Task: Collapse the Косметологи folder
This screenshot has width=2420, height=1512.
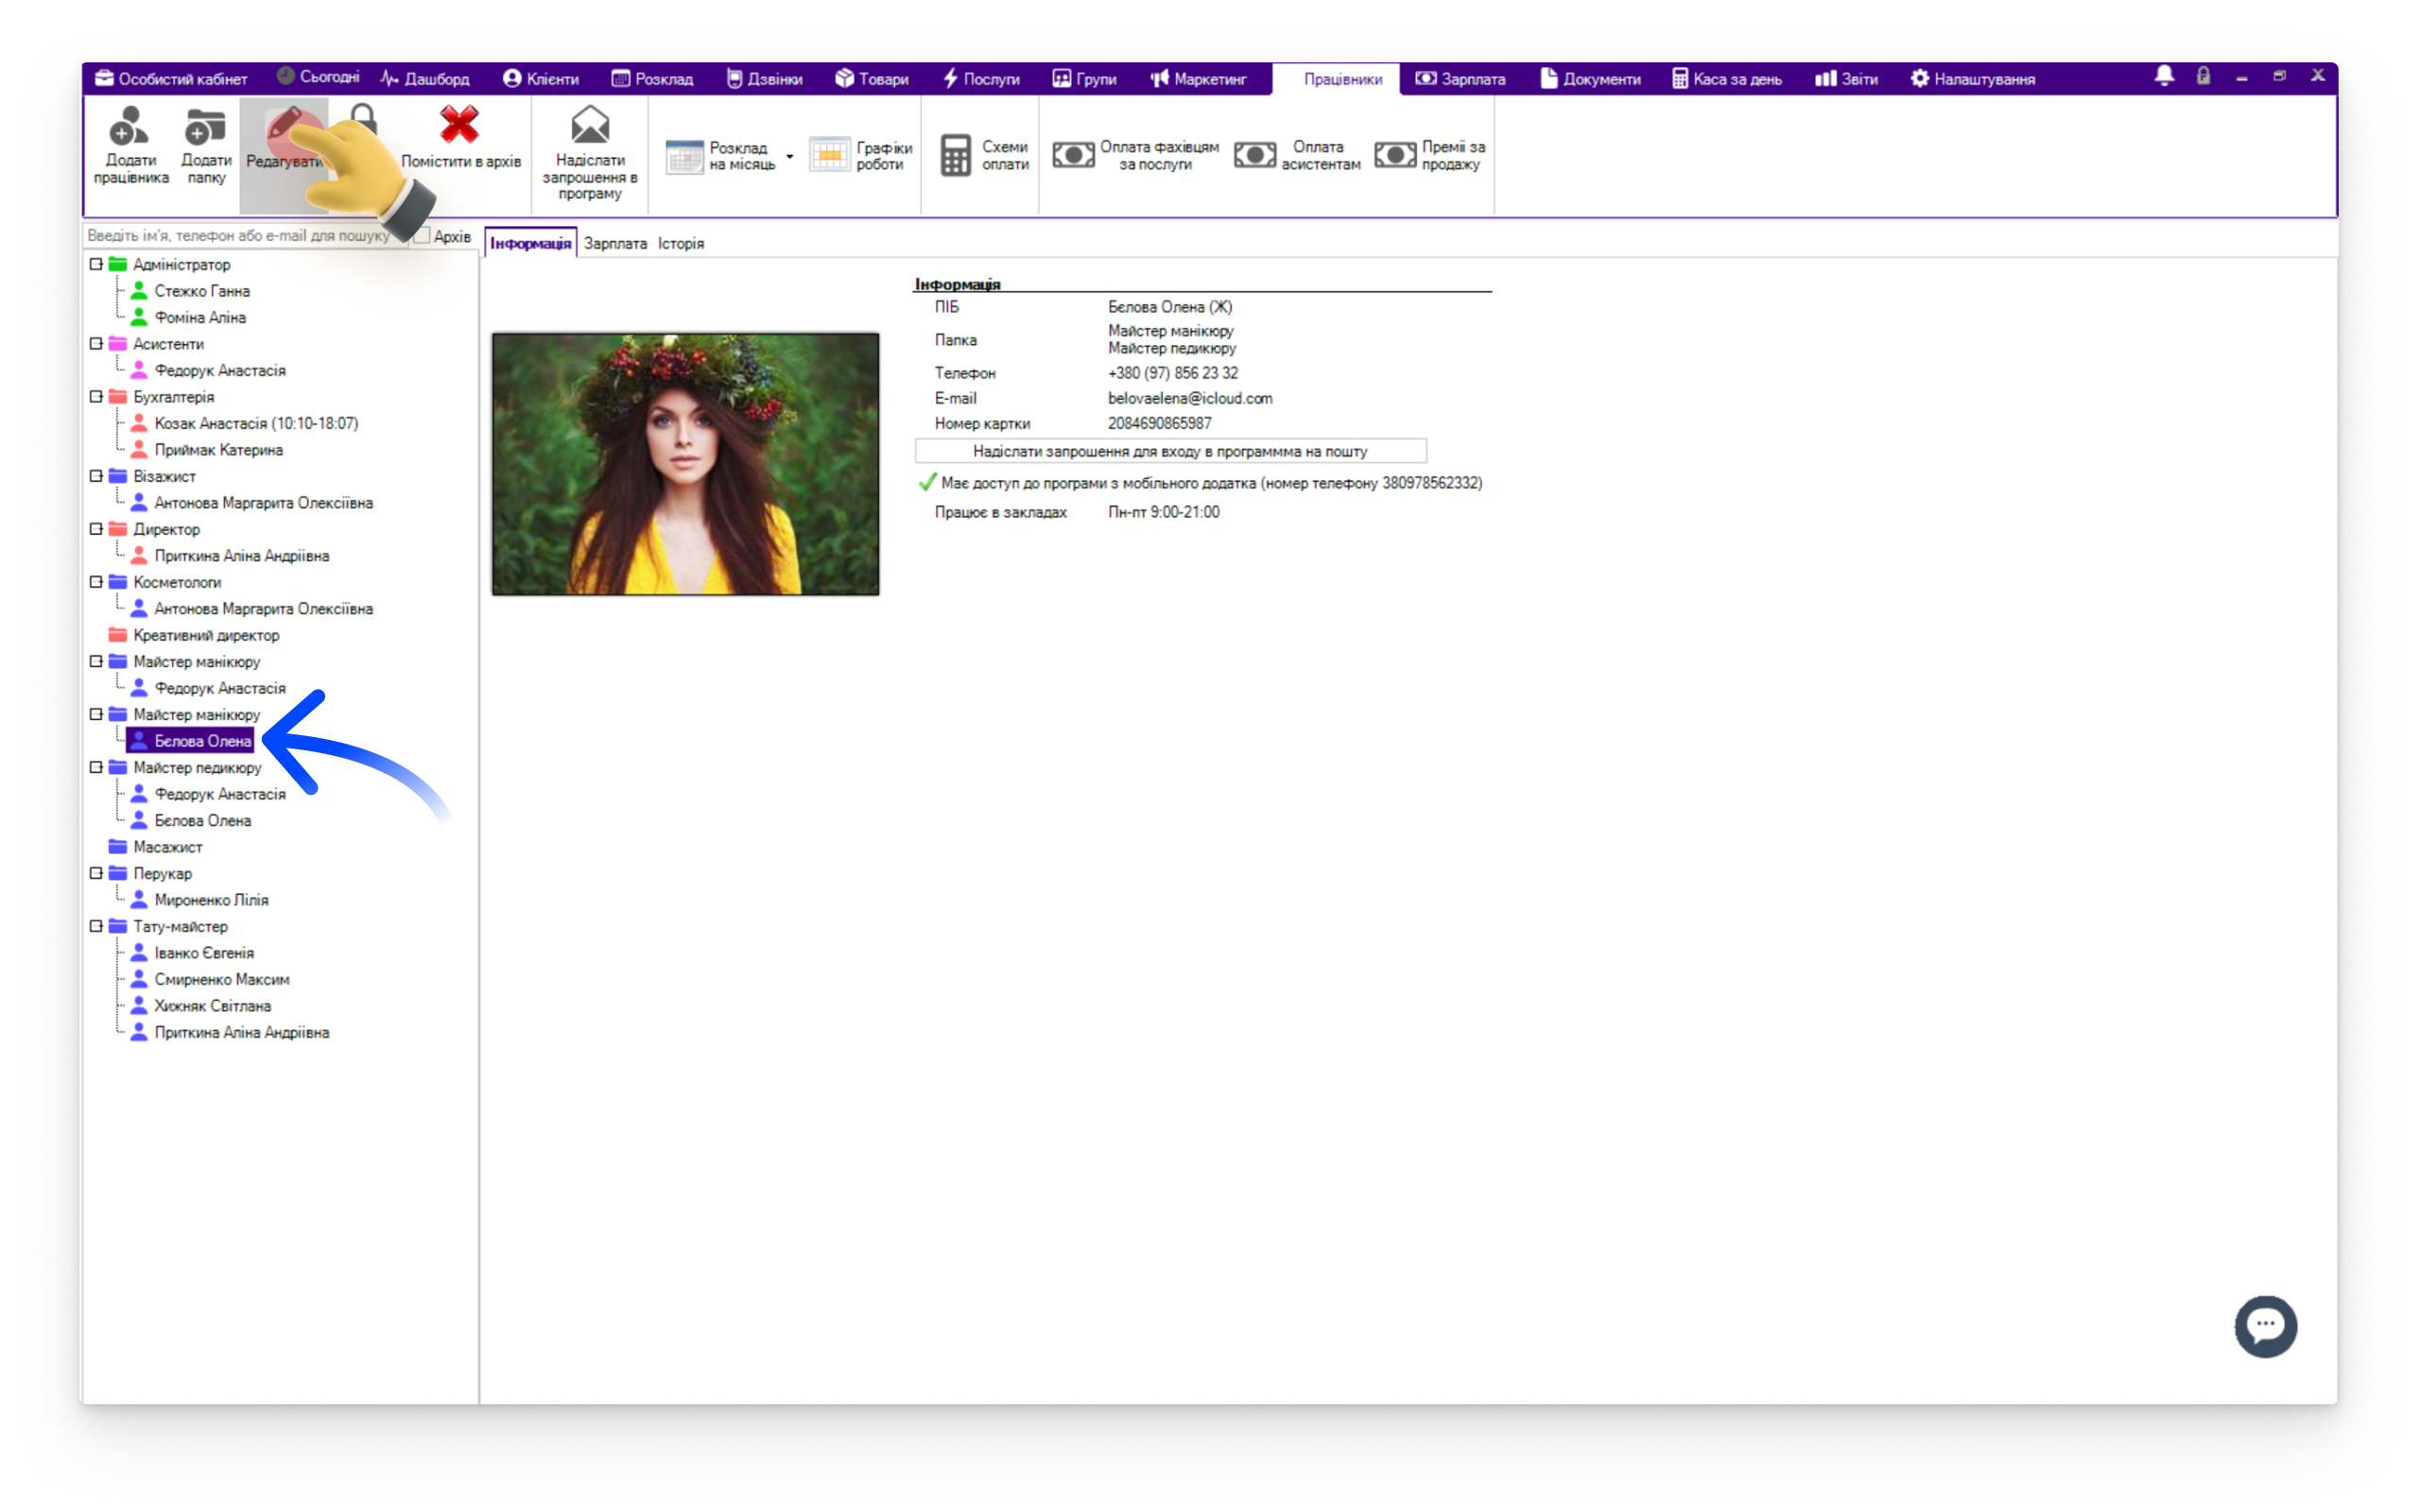Action: coord(96,582)
